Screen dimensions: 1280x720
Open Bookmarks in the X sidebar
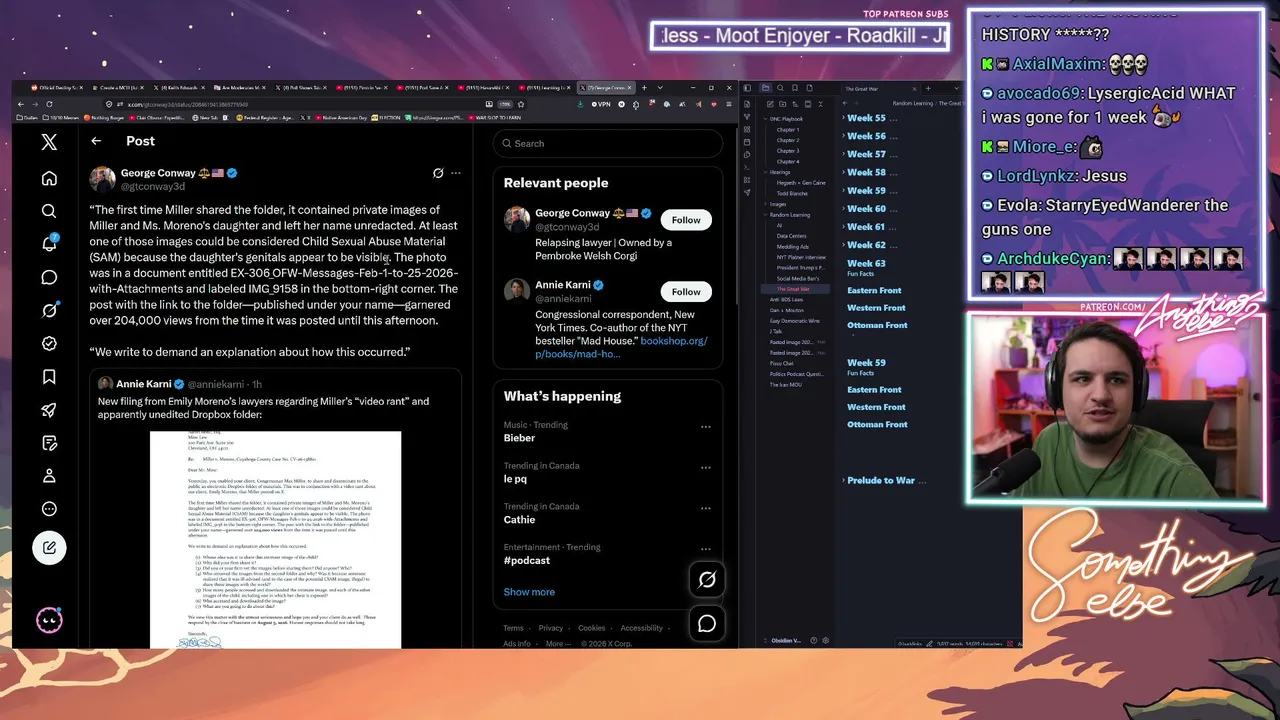click(49, 376)
